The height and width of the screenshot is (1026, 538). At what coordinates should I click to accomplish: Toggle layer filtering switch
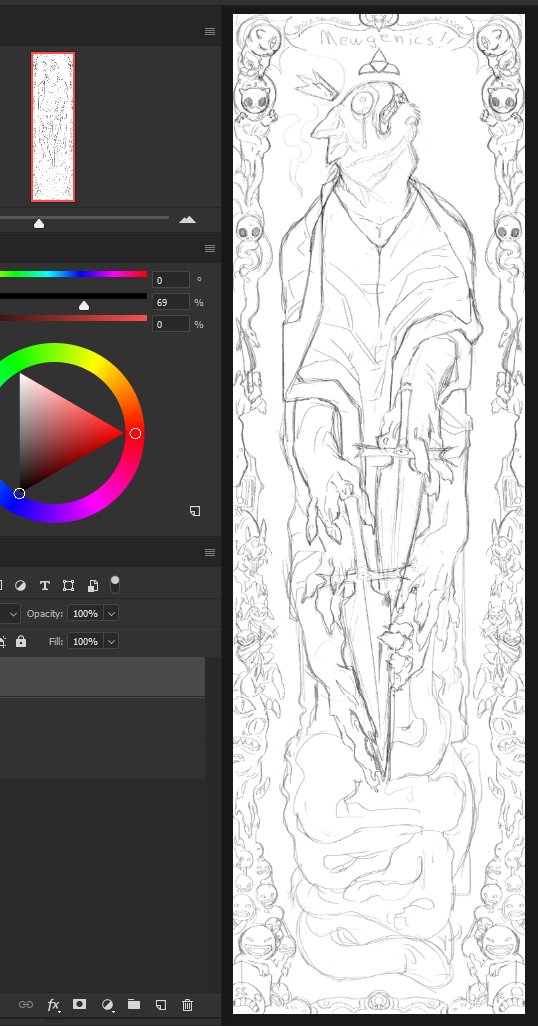pos(115,584)
